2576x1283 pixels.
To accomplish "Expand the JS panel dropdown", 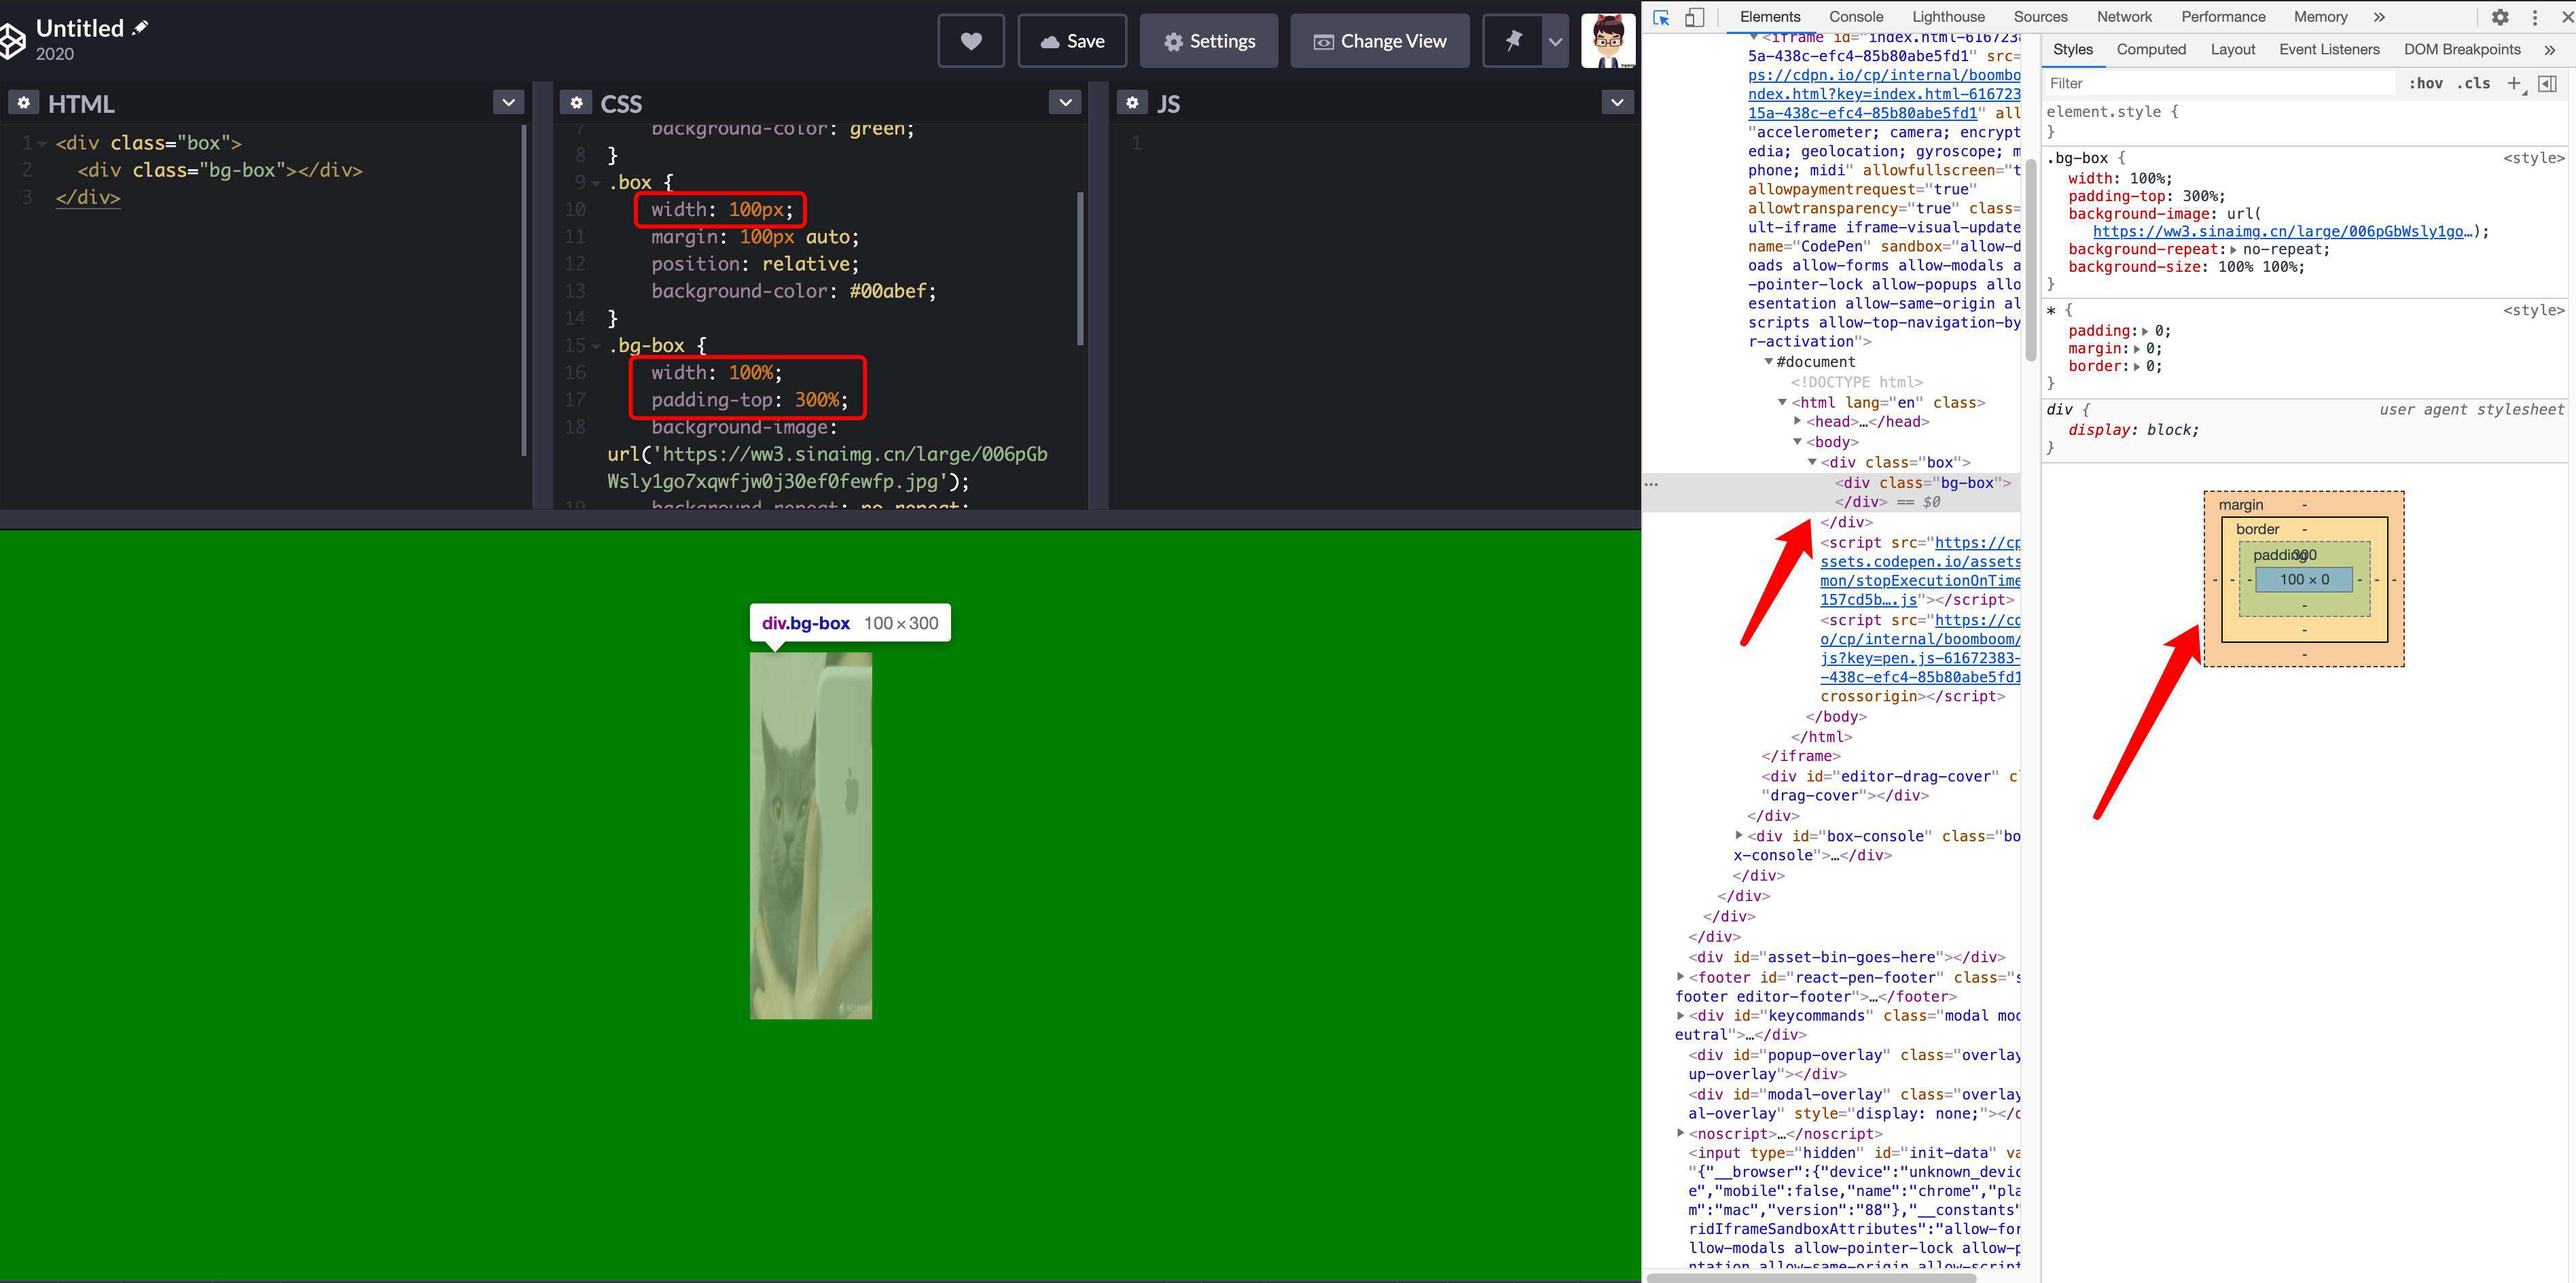I will tap(1617, 102).
